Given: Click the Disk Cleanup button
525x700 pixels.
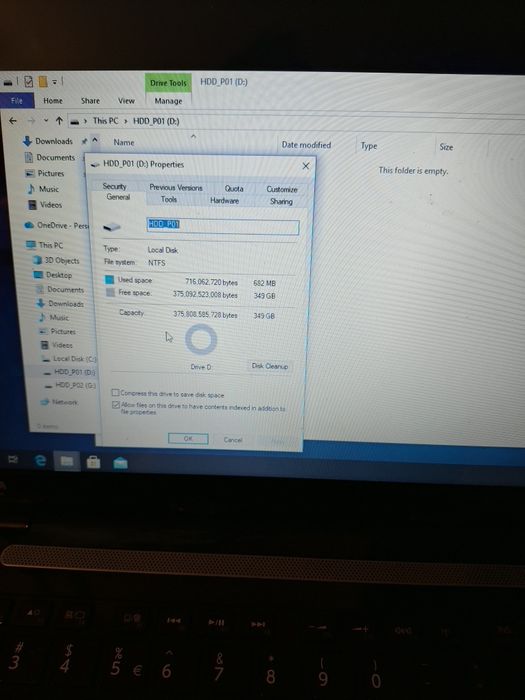Looking at the screenshot, I should (x=270, y=366).
